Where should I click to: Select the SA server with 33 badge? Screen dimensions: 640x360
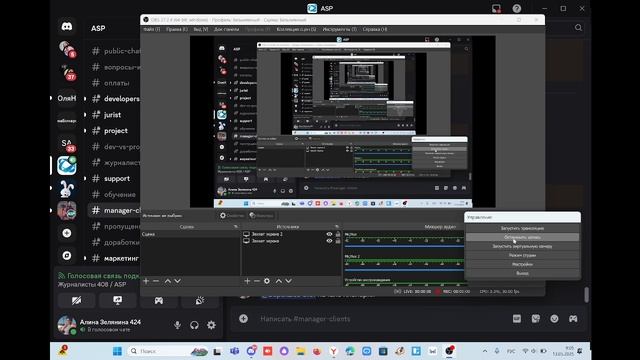(x=67, y=144)
